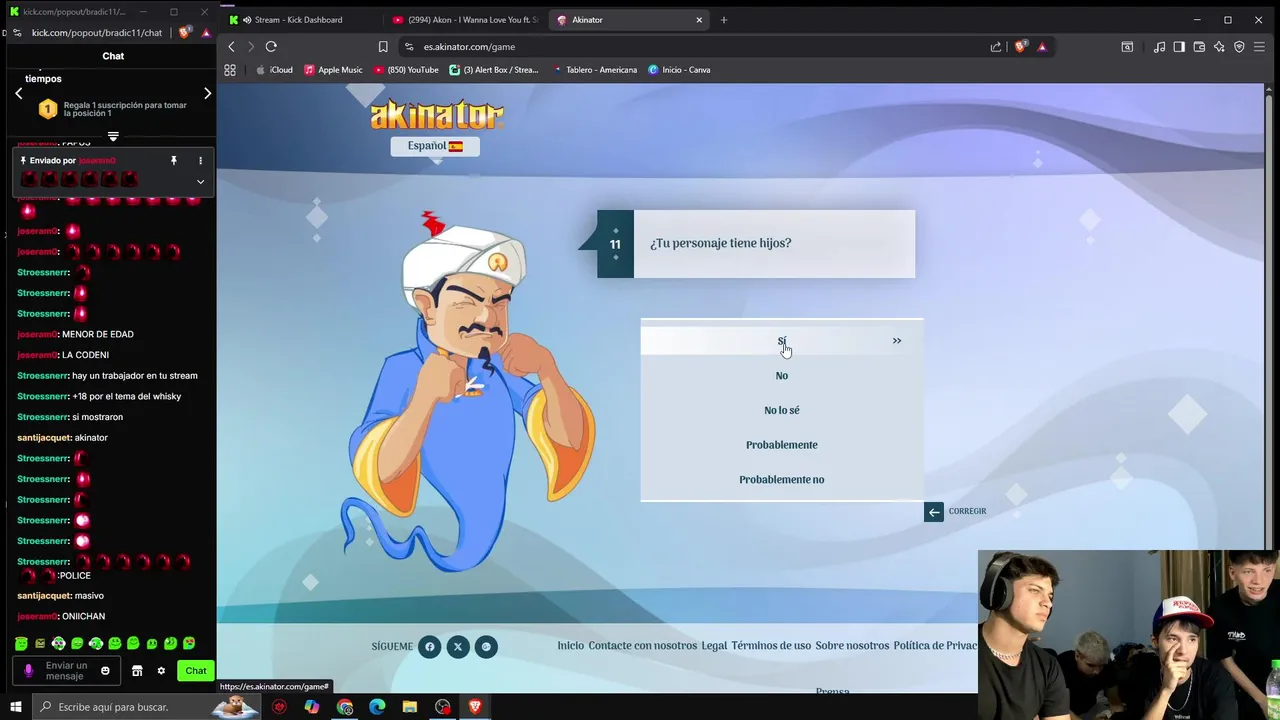Screen dimensions: 1280x720
Task: Open Akinator's X (Twitter) follow icon
Action: coord(458,647)
